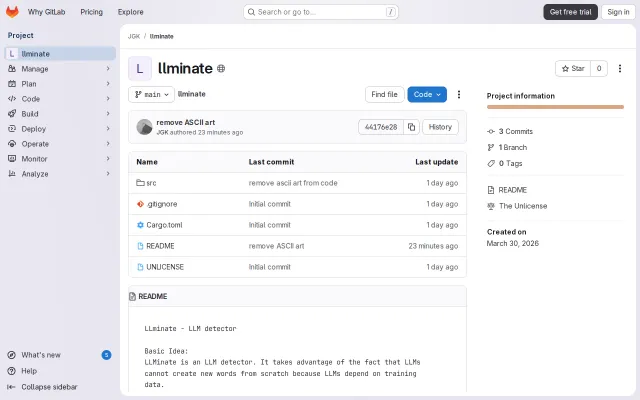Click llminate breadcrumb link
640x400 pixels.
coord(162,36)
